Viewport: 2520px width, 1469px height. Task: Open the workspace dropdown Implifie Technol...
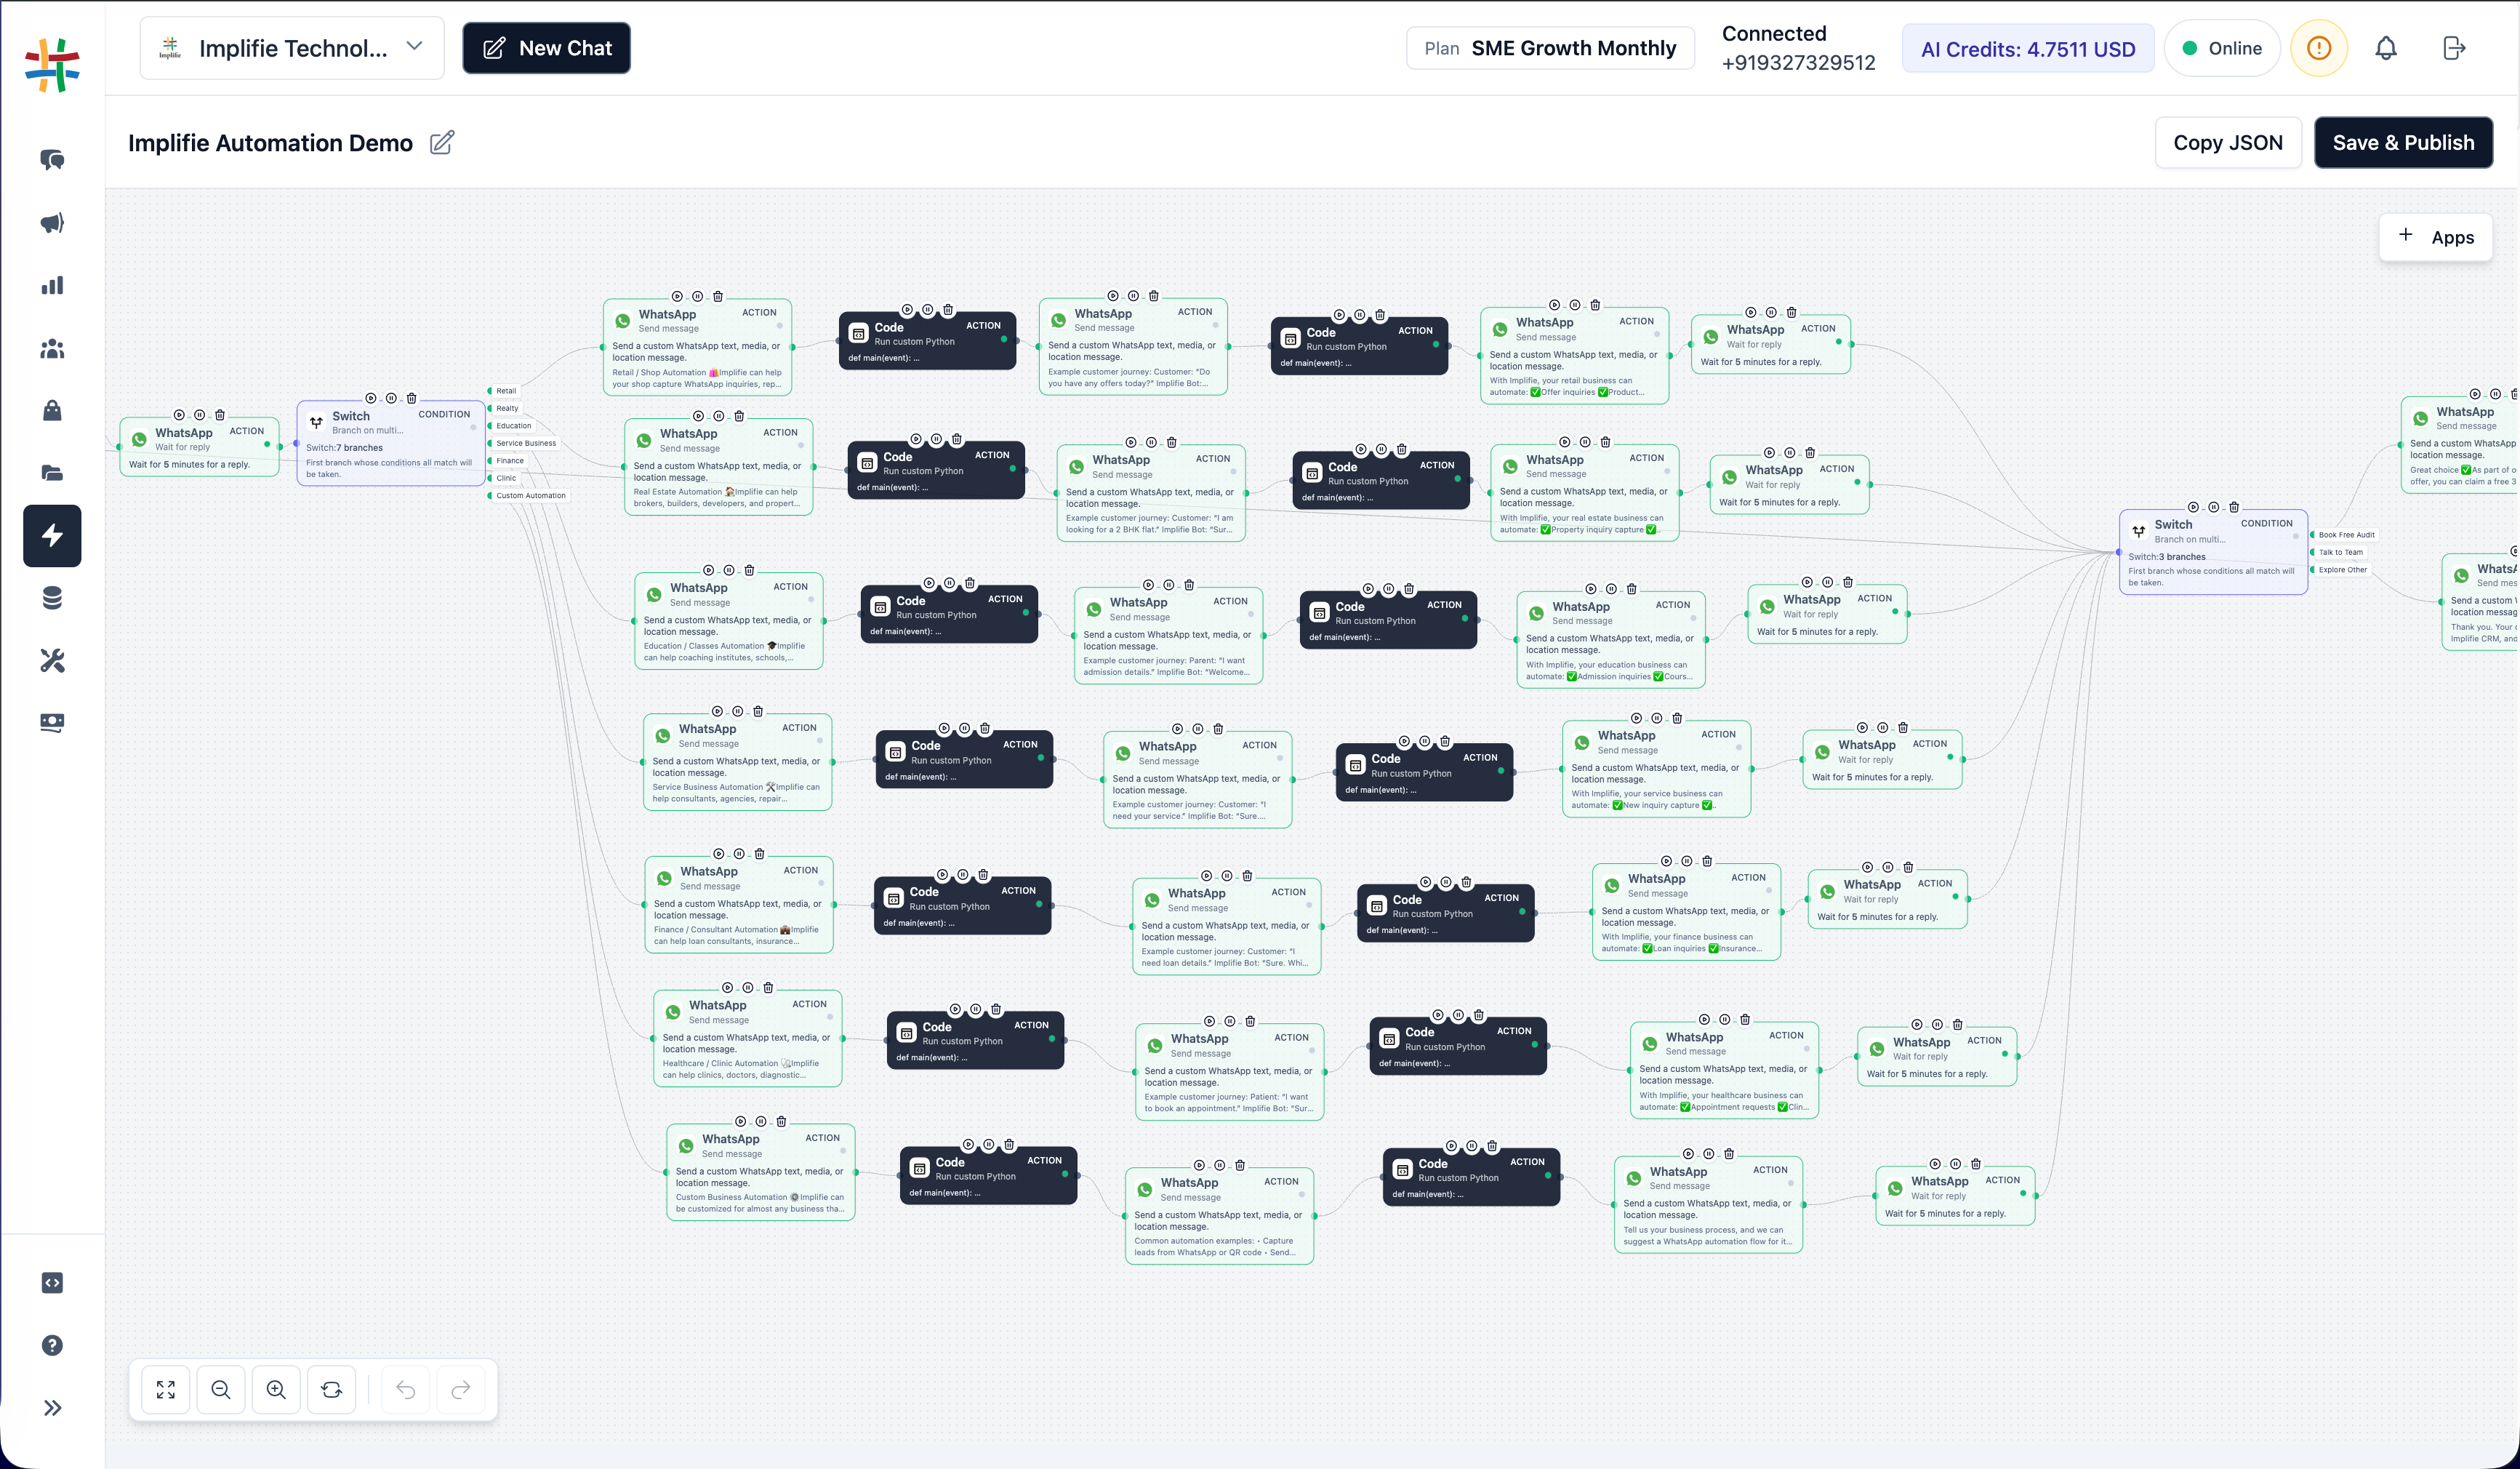[x=292, y=48]
